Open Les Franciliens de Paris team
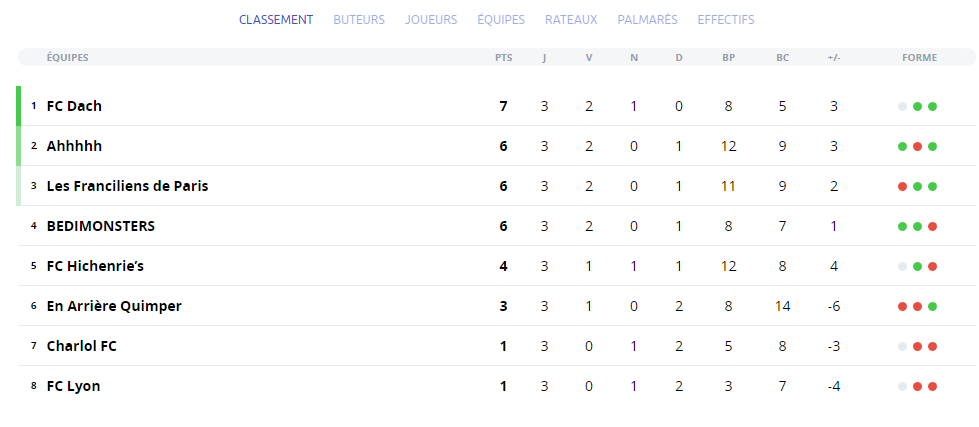 (x=127, y=186)
